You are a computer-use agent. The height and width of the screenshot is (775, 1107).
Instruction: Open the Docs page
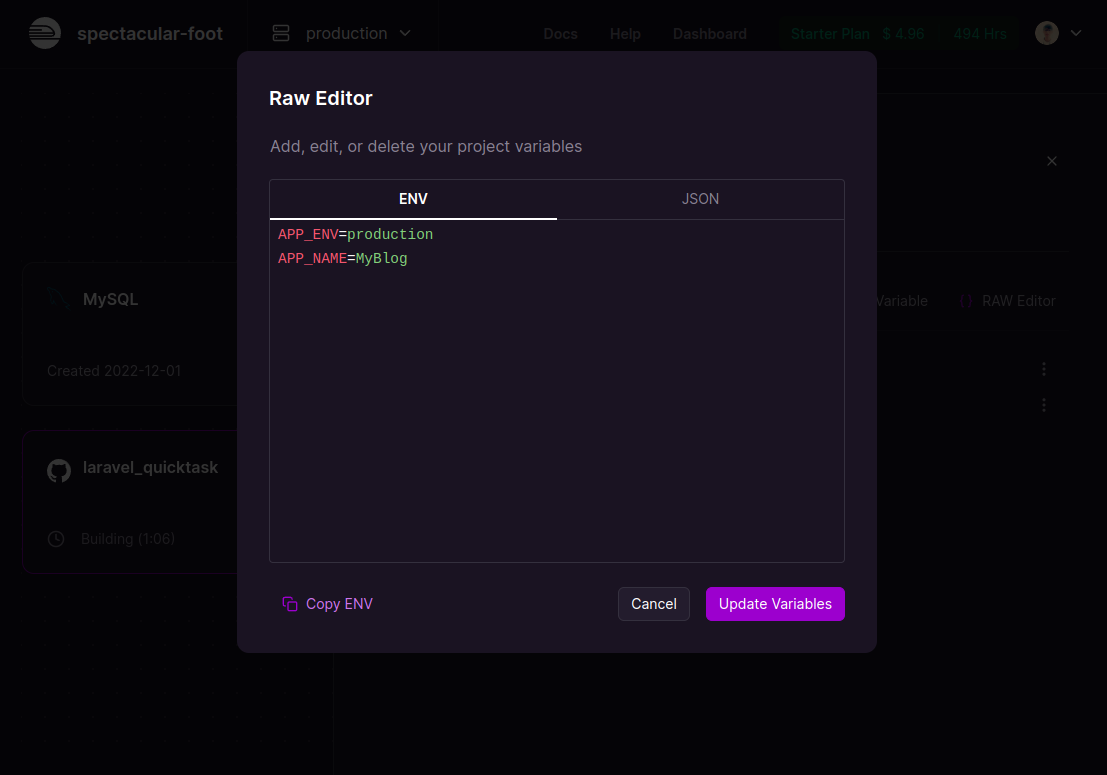560,33
